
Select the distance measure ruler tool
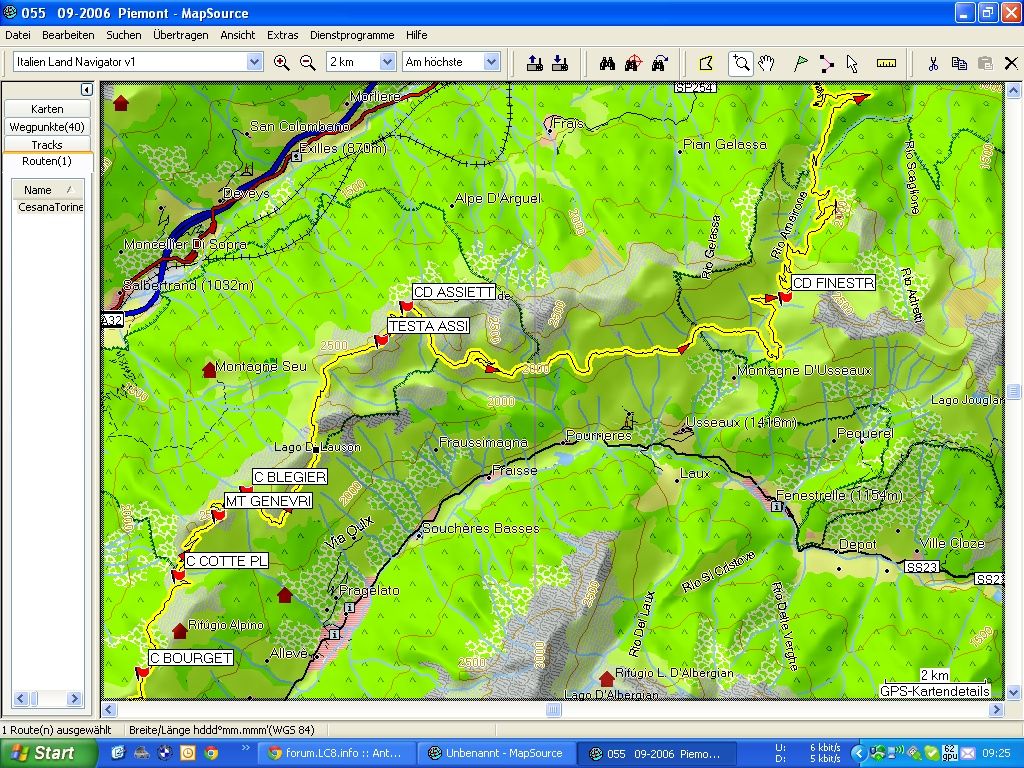(886, 62)
